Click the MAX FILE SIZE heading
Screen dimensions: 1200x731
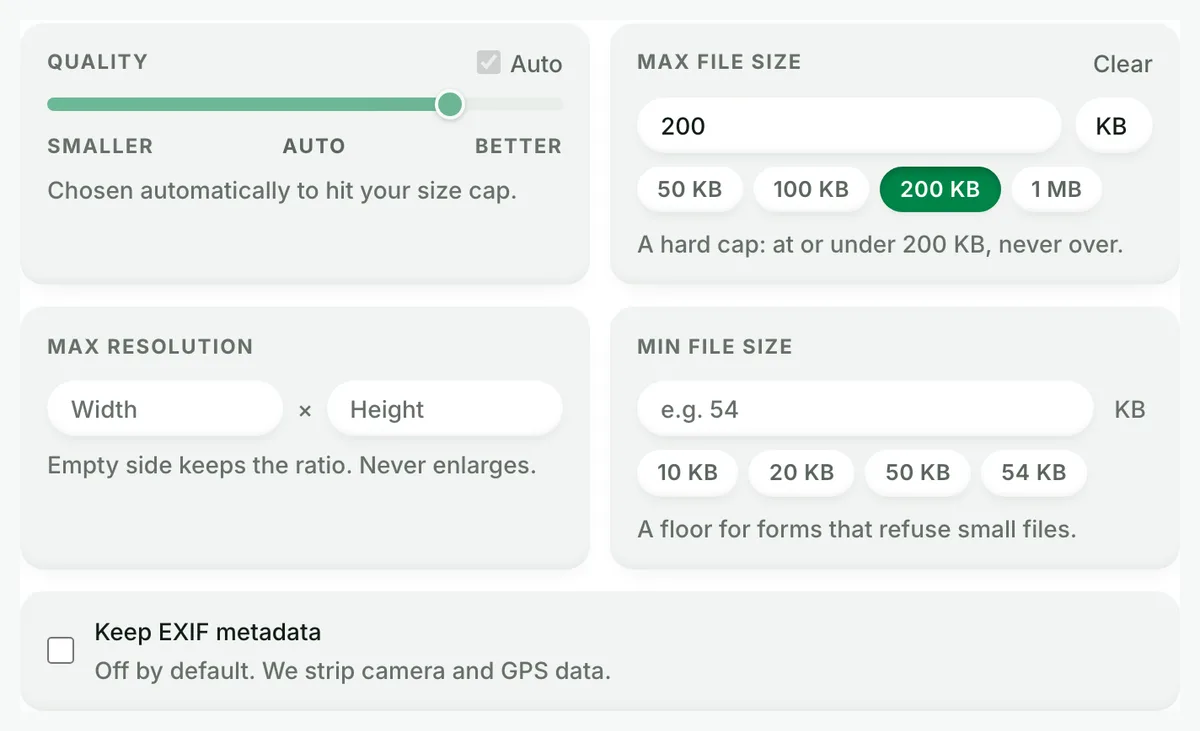coord(720,62)
